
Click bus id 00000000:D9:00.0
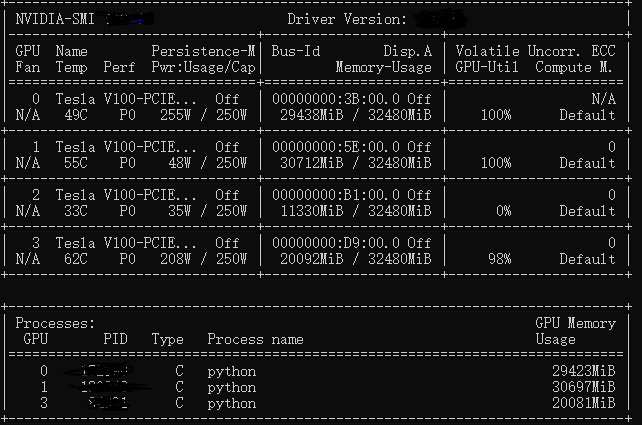tap(336, 243)
